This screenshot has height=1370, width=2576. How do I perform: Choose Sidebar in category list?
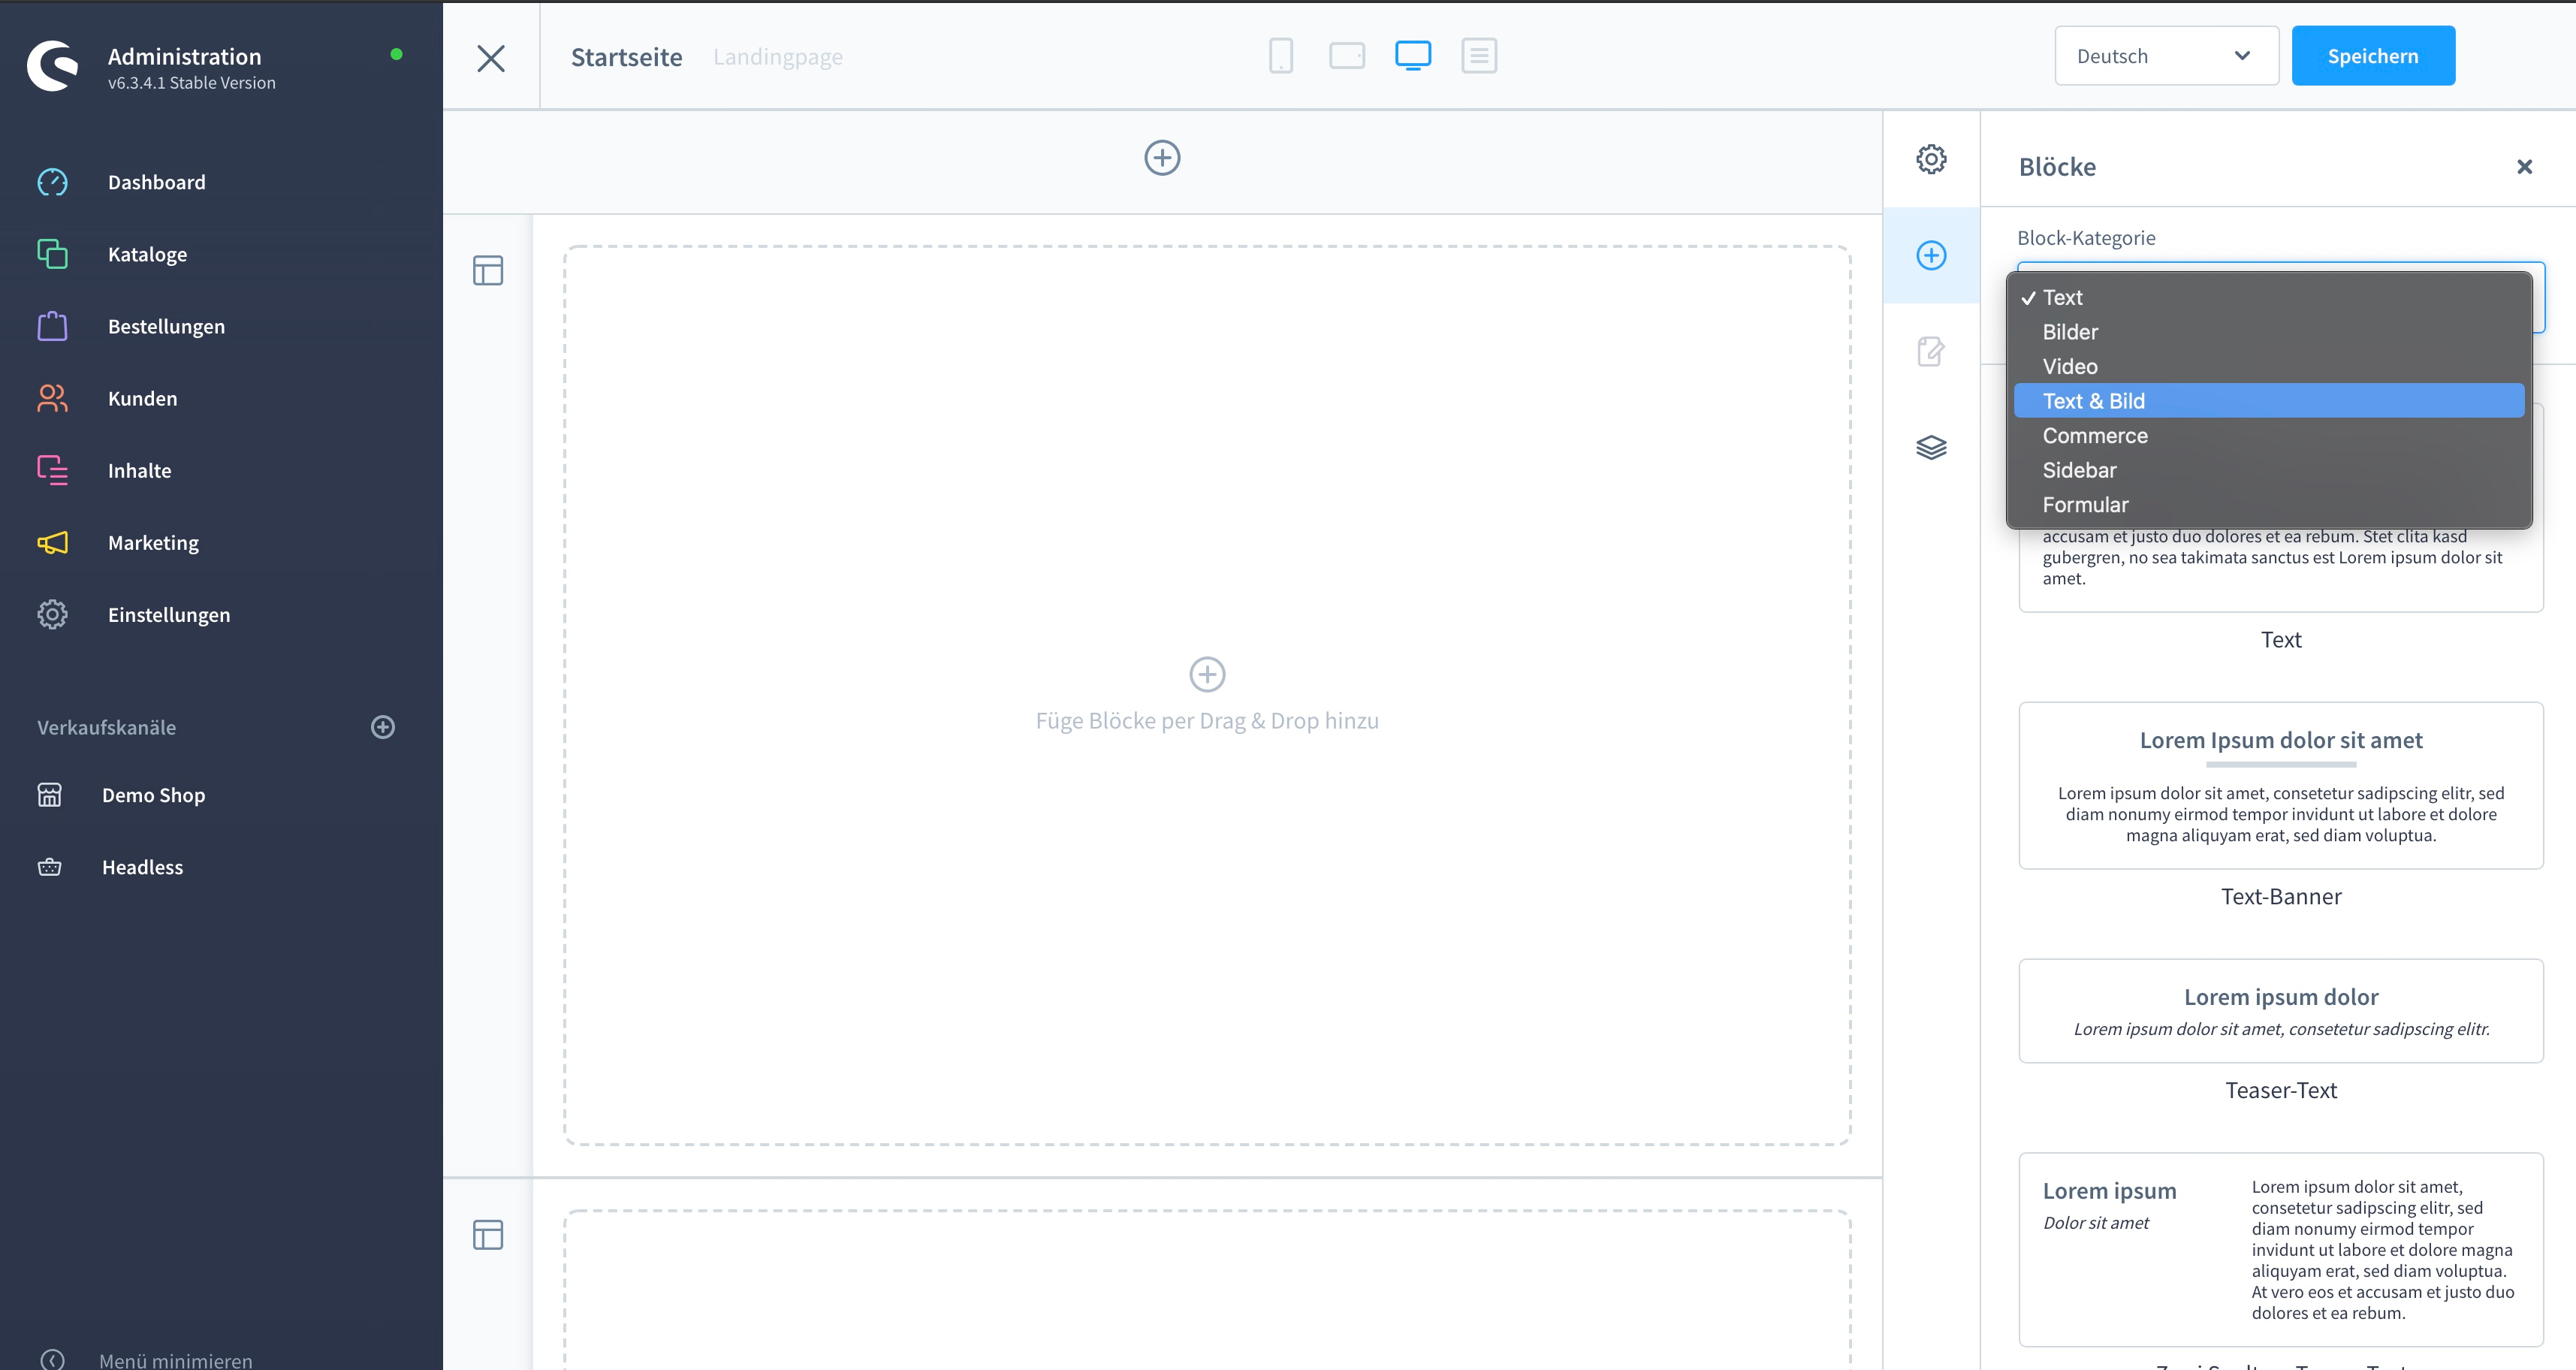point(2269,470)
